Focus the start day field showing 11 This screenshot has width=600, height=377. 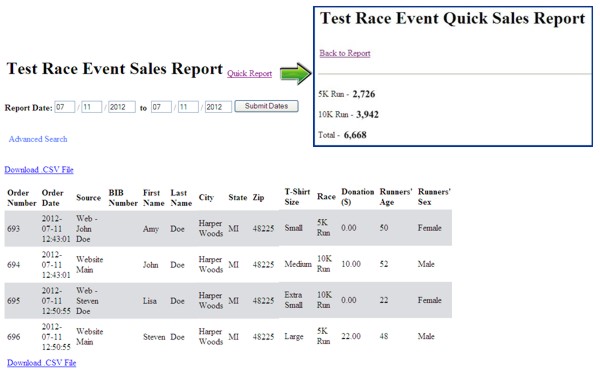click(x=91, y=107)
